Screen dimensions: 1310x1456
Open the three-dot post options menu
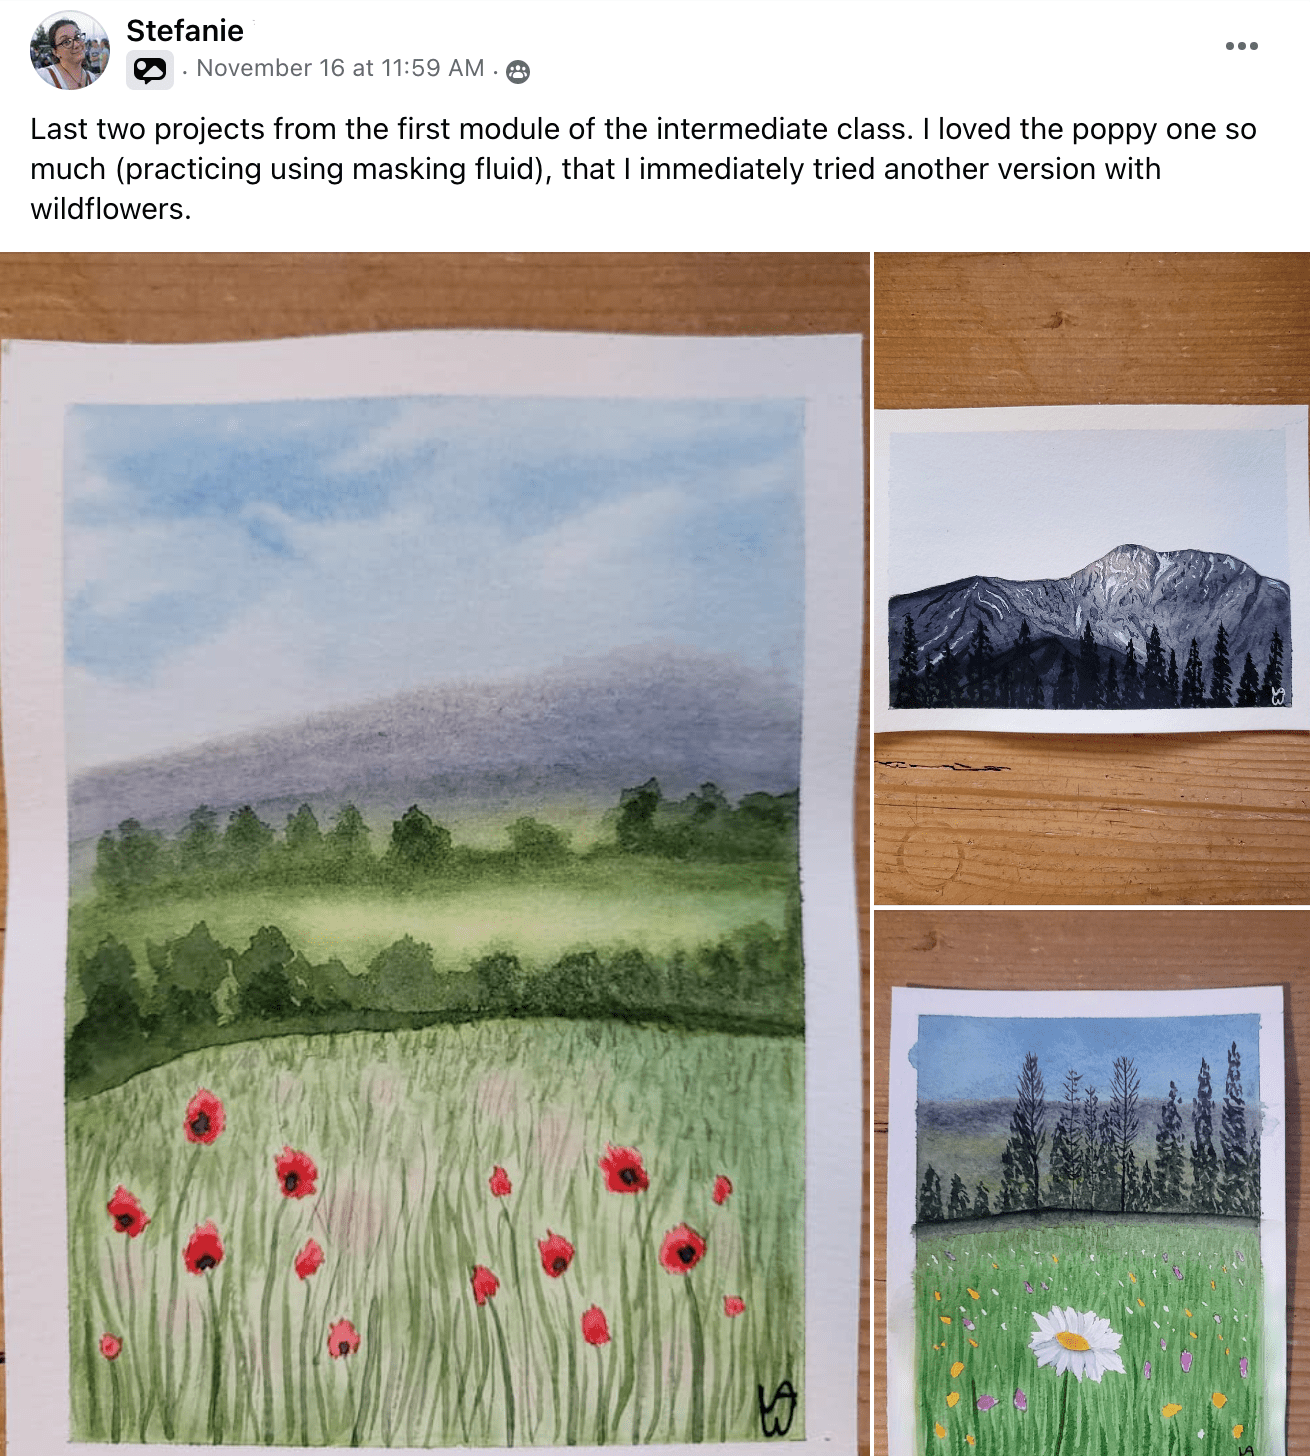tap(1241, 46)
